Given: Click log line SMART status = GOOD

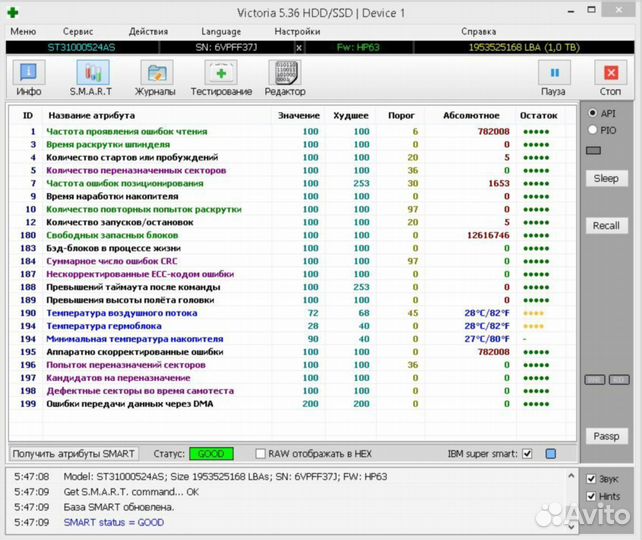Looking at the screenshot, I should tap(114, 522).
